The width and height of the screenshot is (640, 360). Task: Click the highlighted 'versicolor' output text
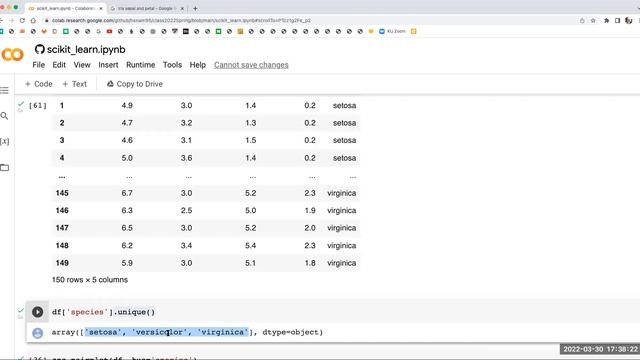161,332
